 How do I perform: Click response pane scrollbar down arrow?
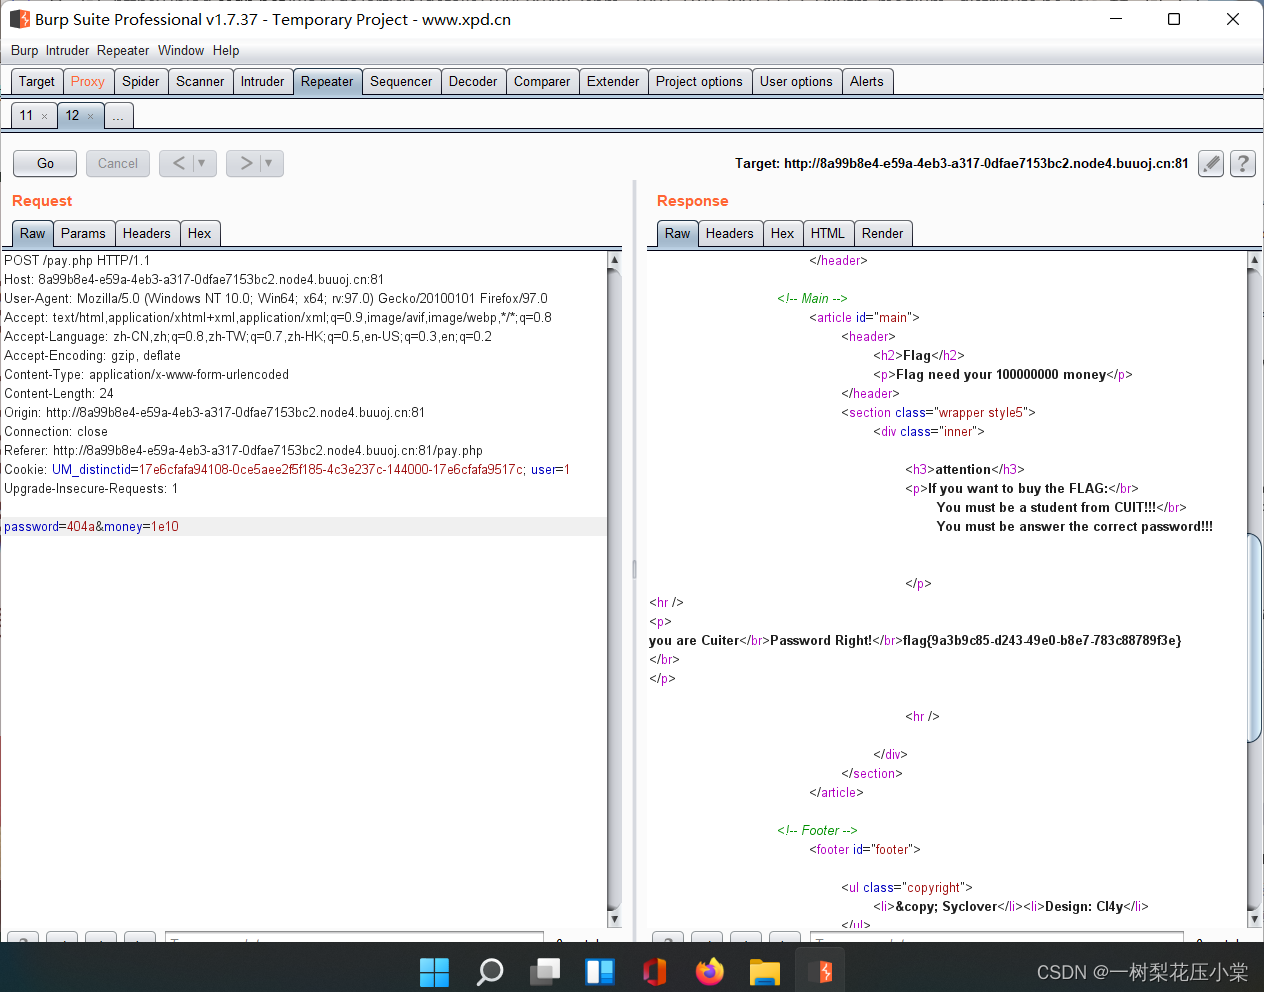(x=1254, y=919)
